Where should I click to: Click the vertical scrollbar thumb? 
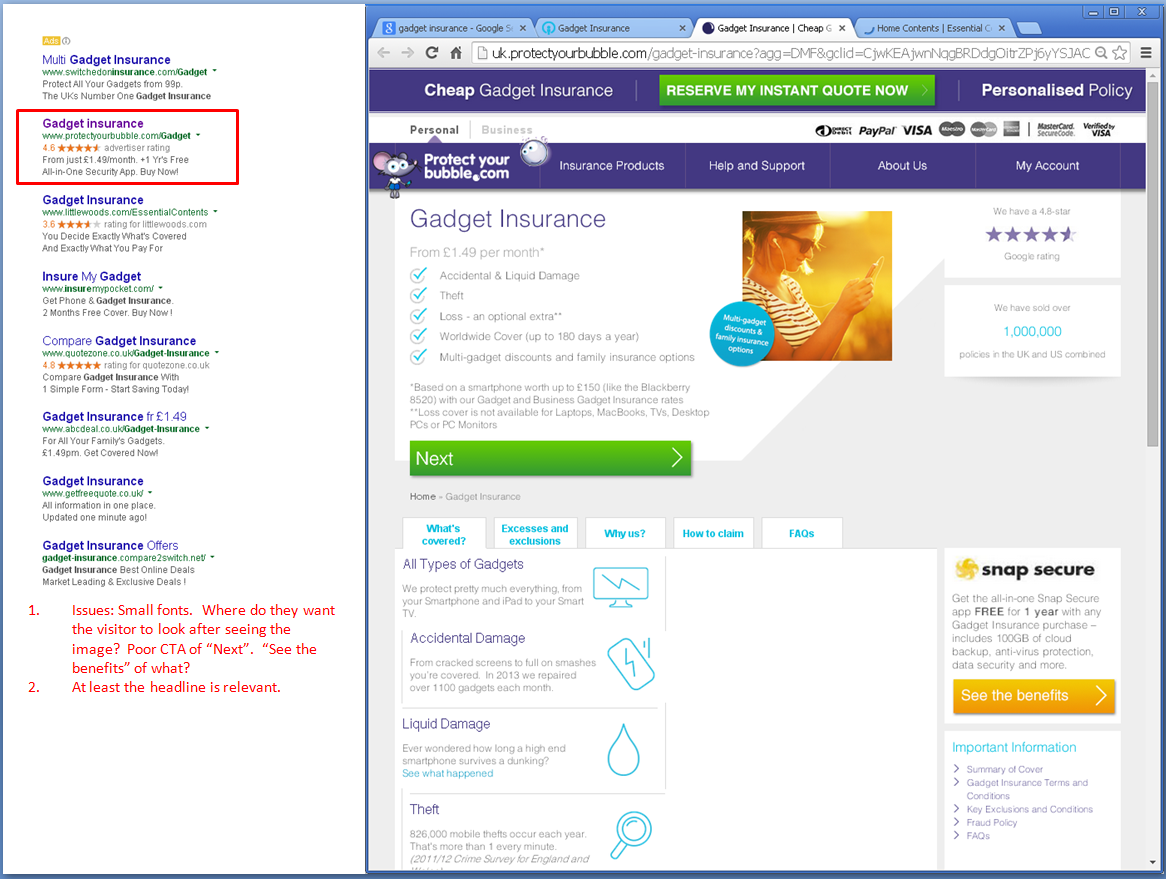point(1153,264)
